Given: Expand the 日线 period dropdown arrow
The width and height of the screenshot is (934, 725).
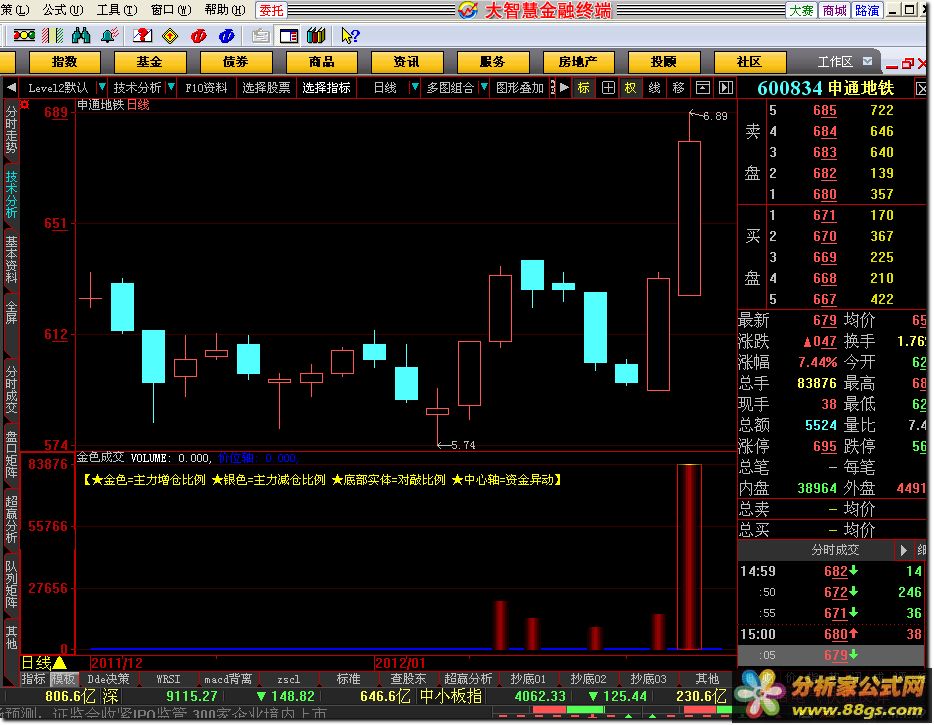Looking at the screenshot, I should pyautogui.click(x=415, y=88).
